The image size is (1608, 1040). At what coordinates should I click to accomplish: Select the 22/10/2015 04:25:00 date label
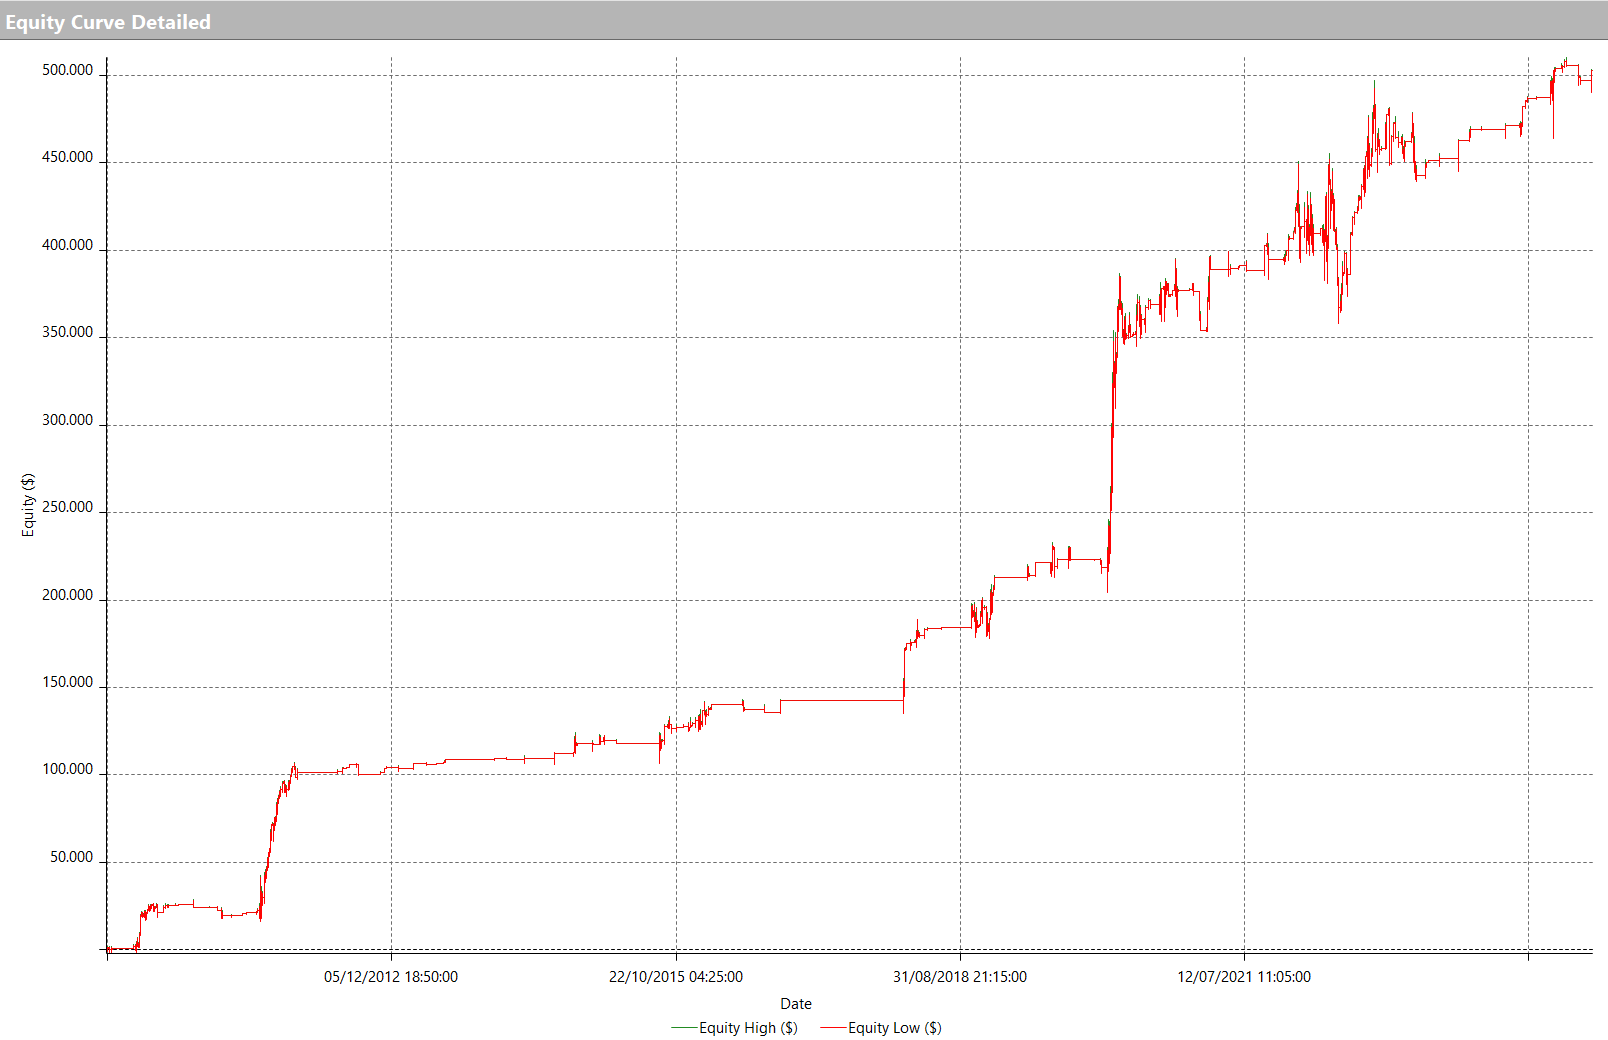pos(675,977)
